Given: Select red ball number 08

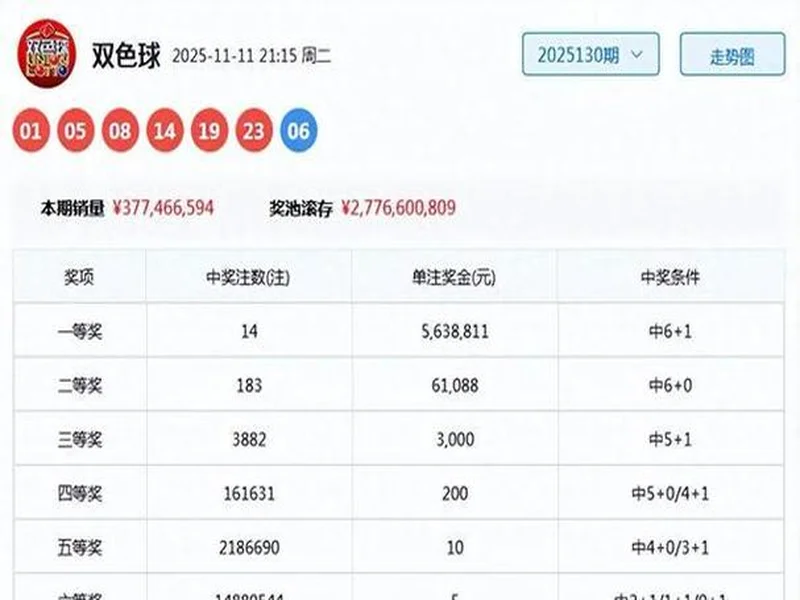Looking at the screenshot, I should pyautogui.click(x=116, y=128).
